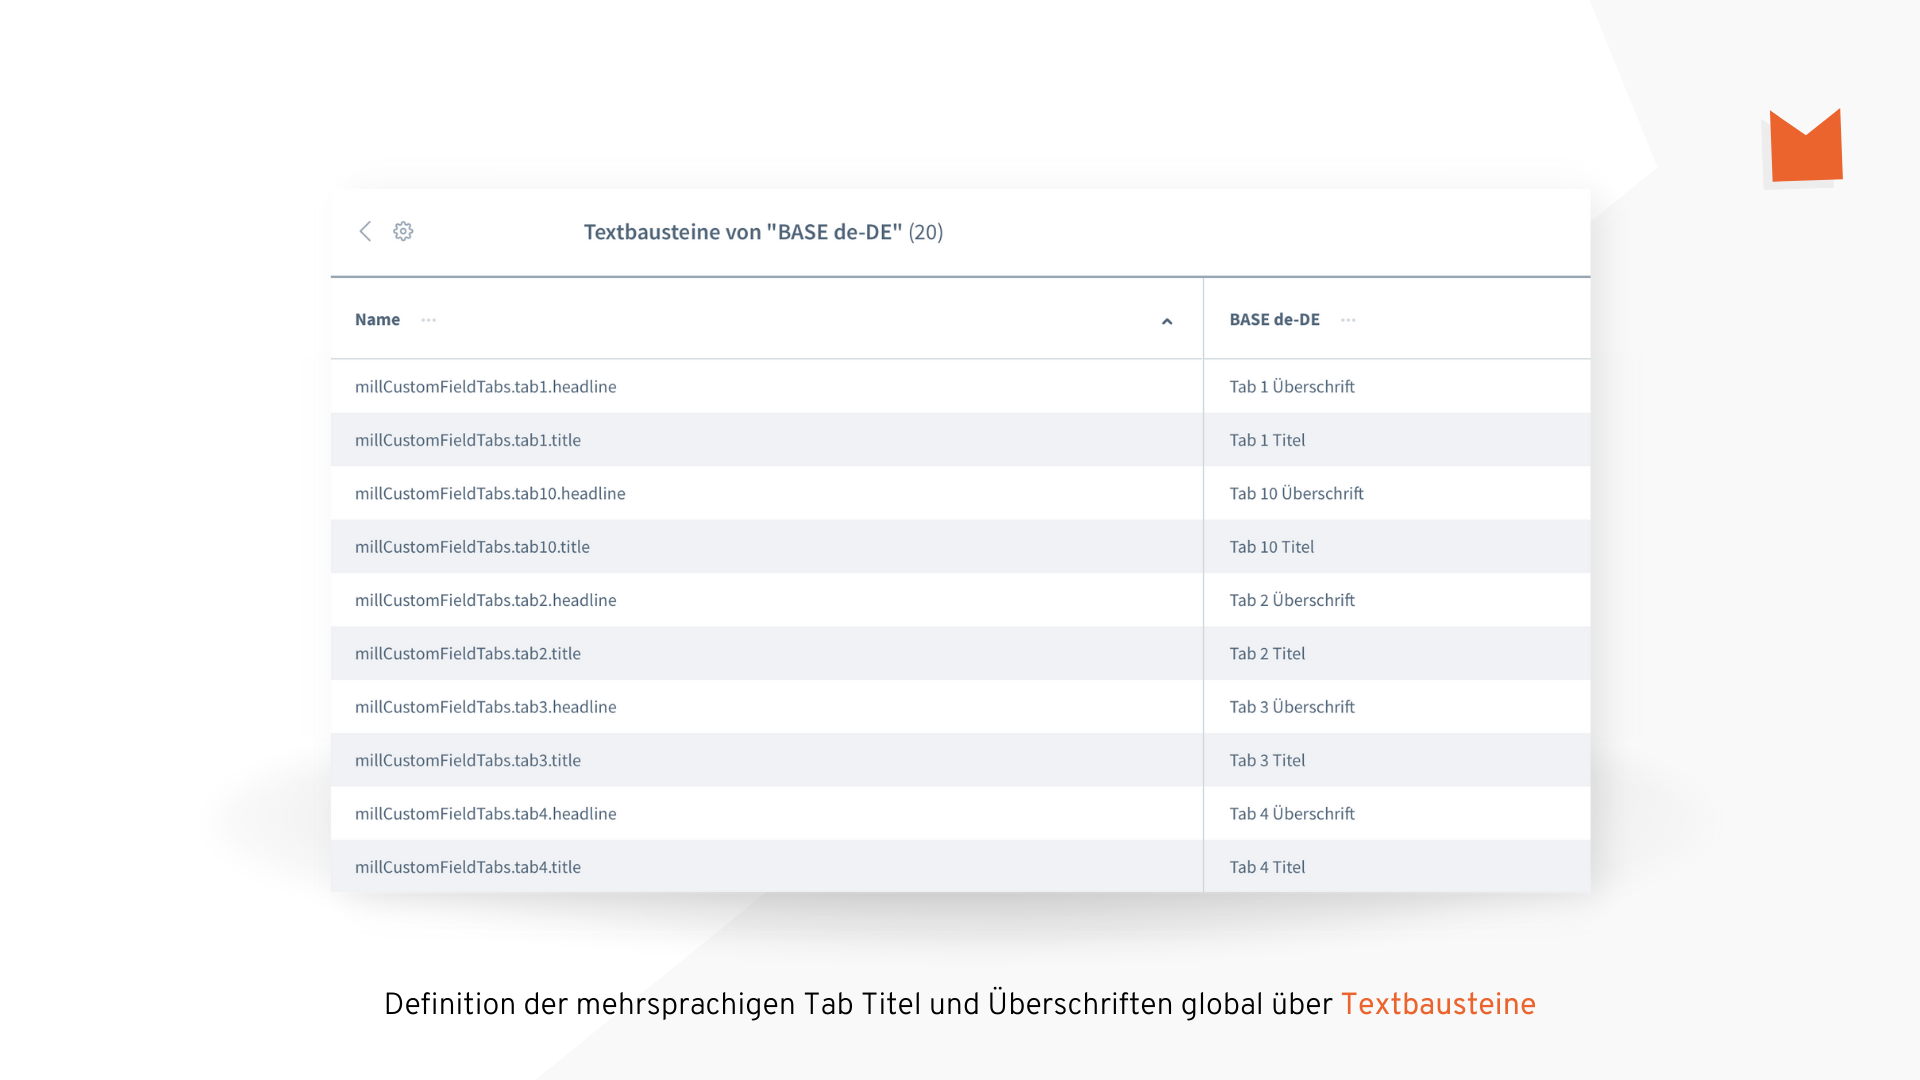Screen dimensions: 1920x1080
Task: Edit the value Tab 10 Titel
Action: (1271, 547)
